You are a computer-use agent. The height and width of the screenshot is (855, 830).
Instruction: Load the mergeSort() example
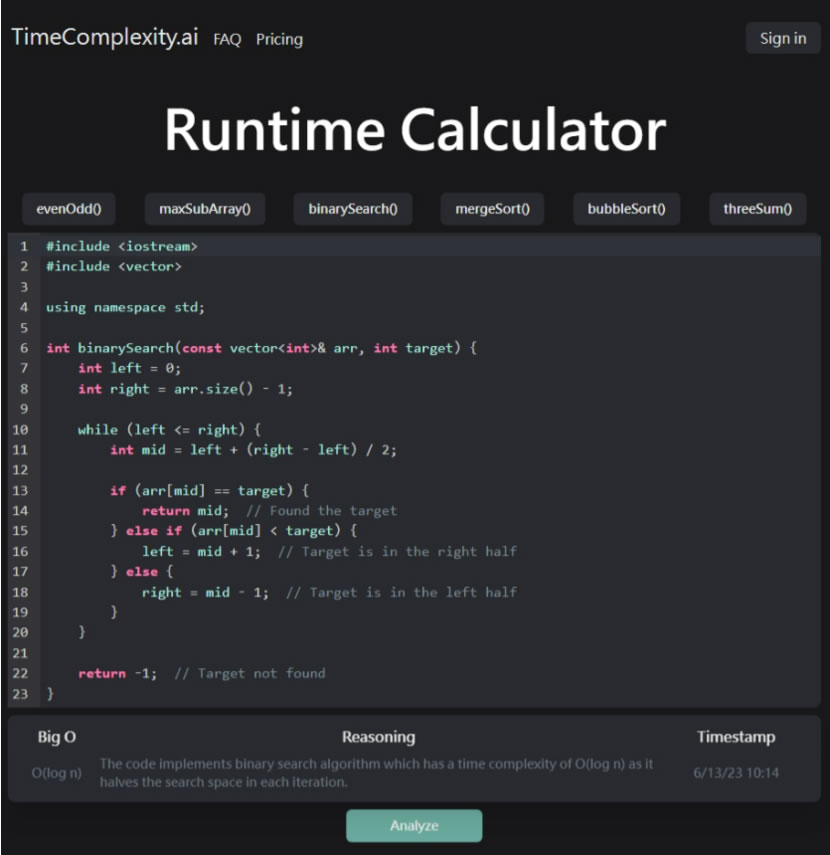[x=492, y=209]
